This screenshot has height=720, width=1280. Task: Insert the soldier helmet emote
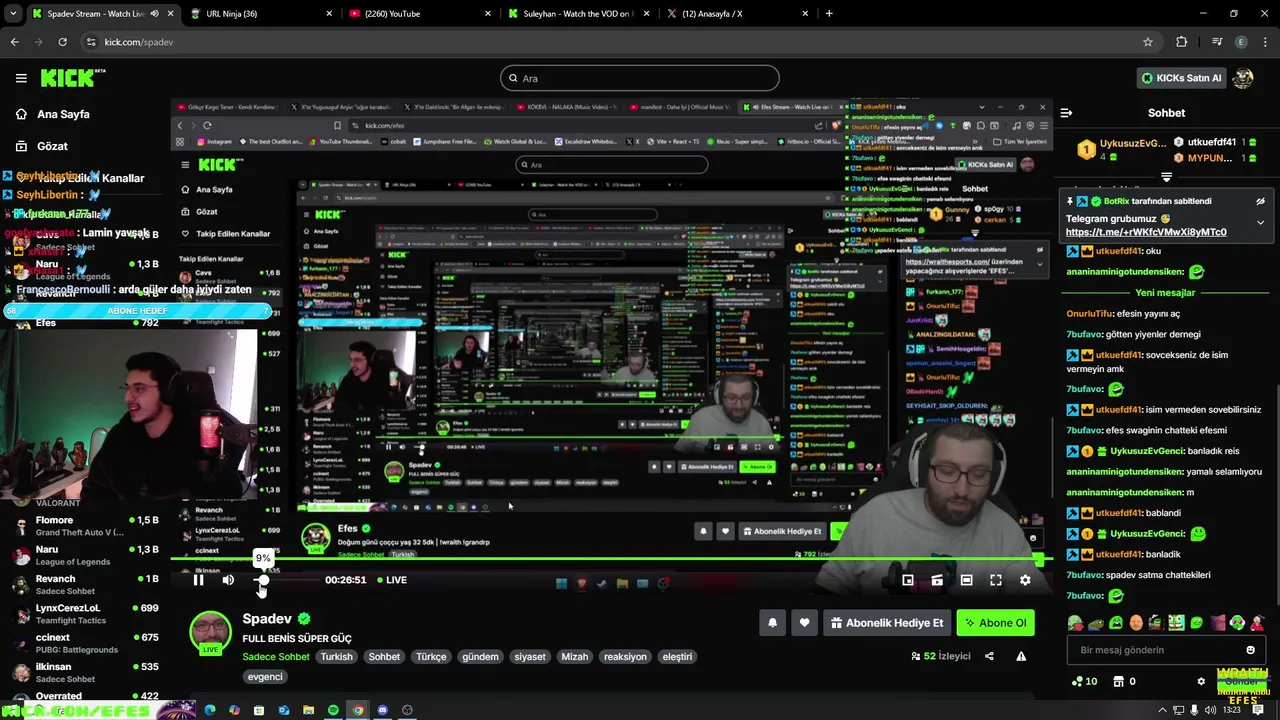1076,623
